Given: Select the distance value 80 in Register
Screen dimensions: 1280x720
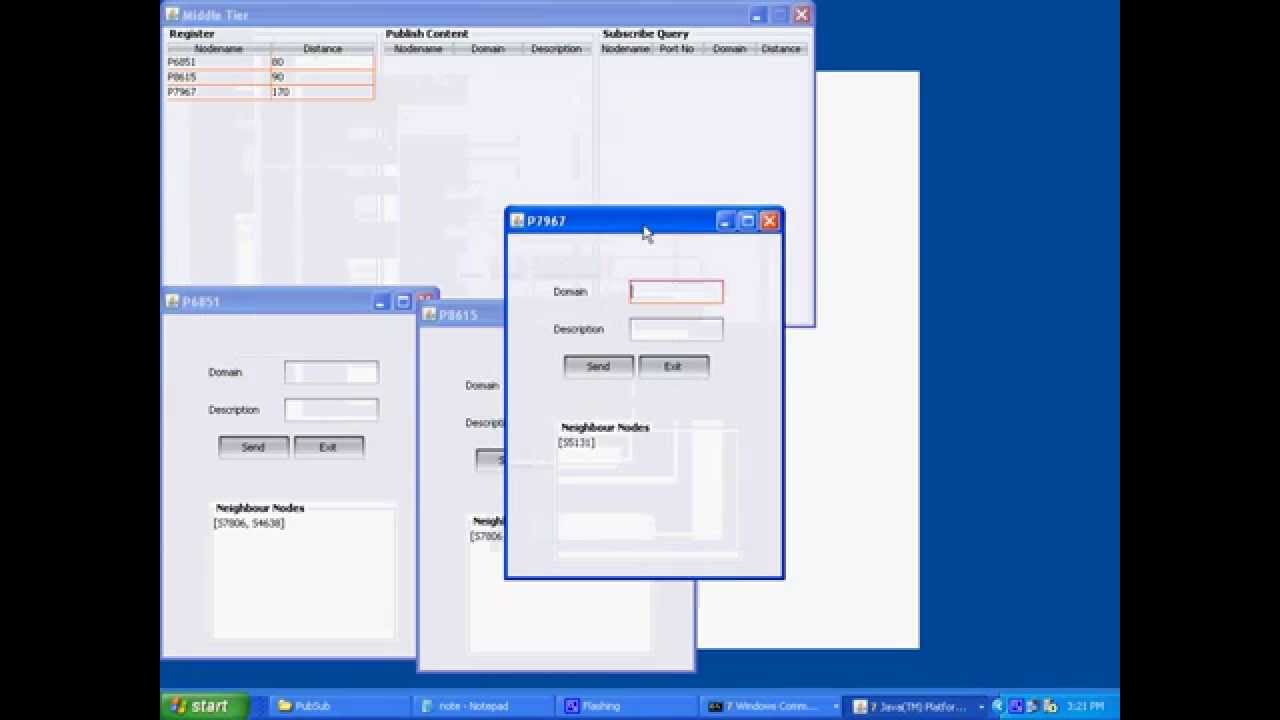Looking at the screenshot, I should coord(322,62).
